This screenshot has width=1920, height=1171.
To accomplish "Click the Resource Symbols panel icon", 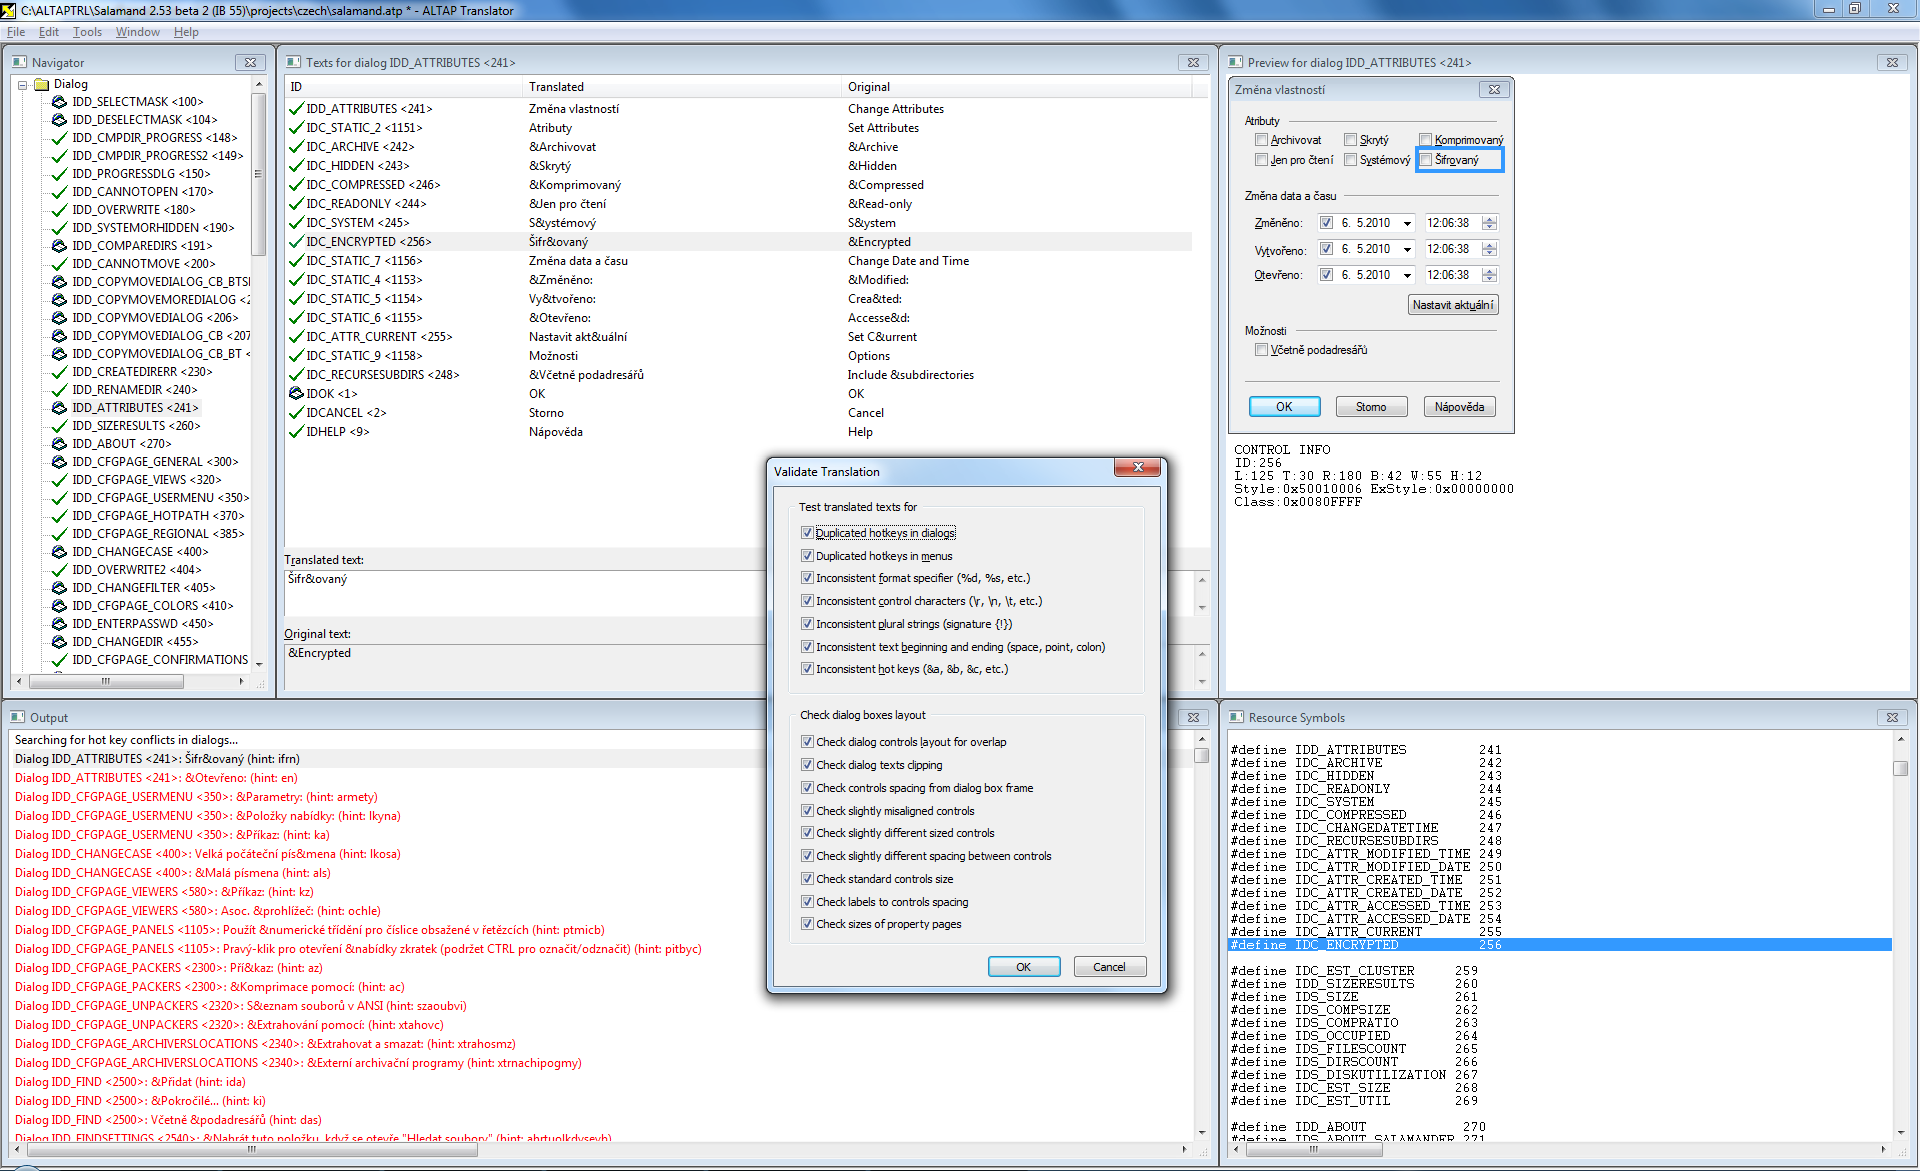I will click(x=1236, y=717).
